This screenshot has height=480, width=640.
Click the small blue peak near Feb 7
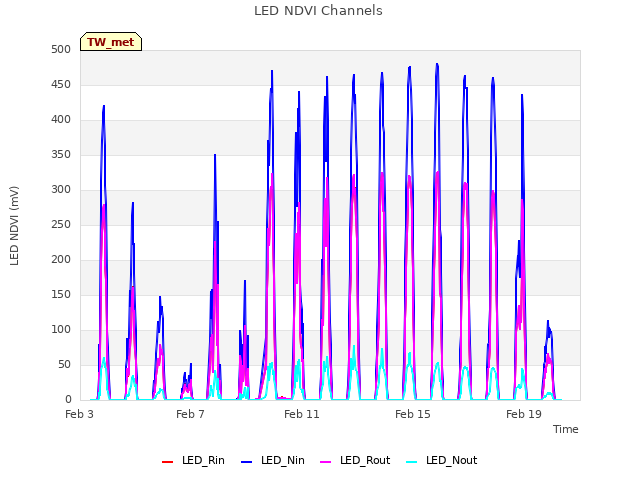pyautogui.click(x=191, y=364)
